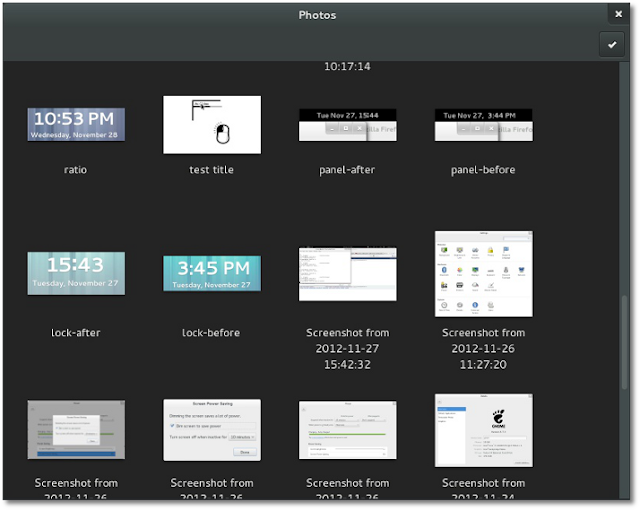Open the Screen Power Saving screenshot thumbnail
The image size is (640, 510).
point(212,430)
